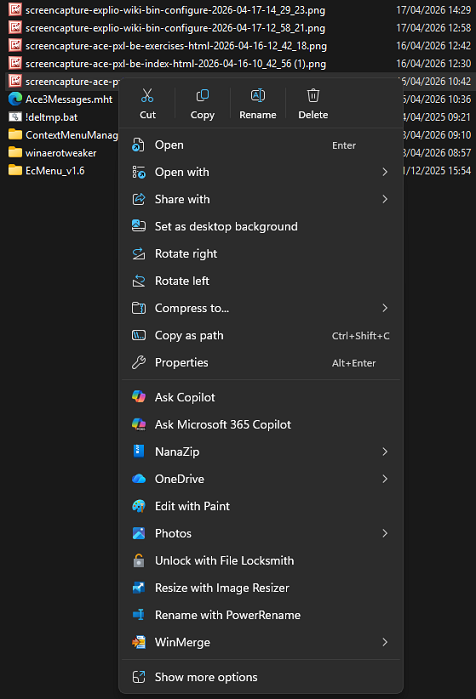Click the WinMerge icon
476x699 pixels.
(139, 642)
